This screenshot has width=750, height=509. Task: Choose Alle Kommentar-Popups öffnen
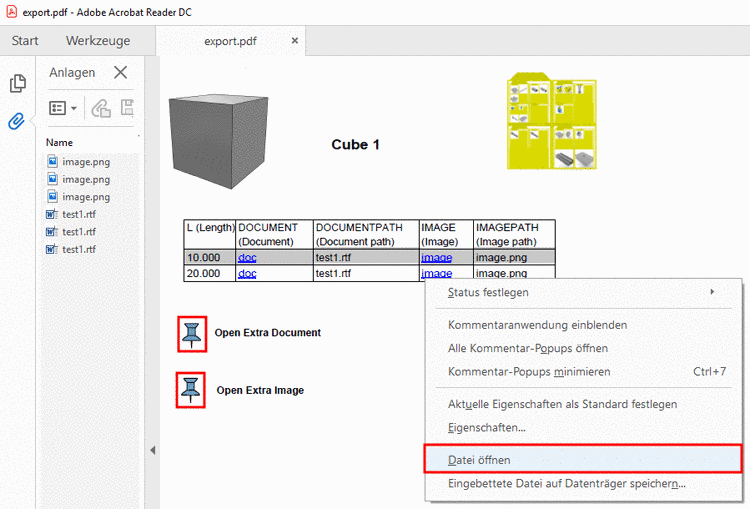(x=584, y=348)
